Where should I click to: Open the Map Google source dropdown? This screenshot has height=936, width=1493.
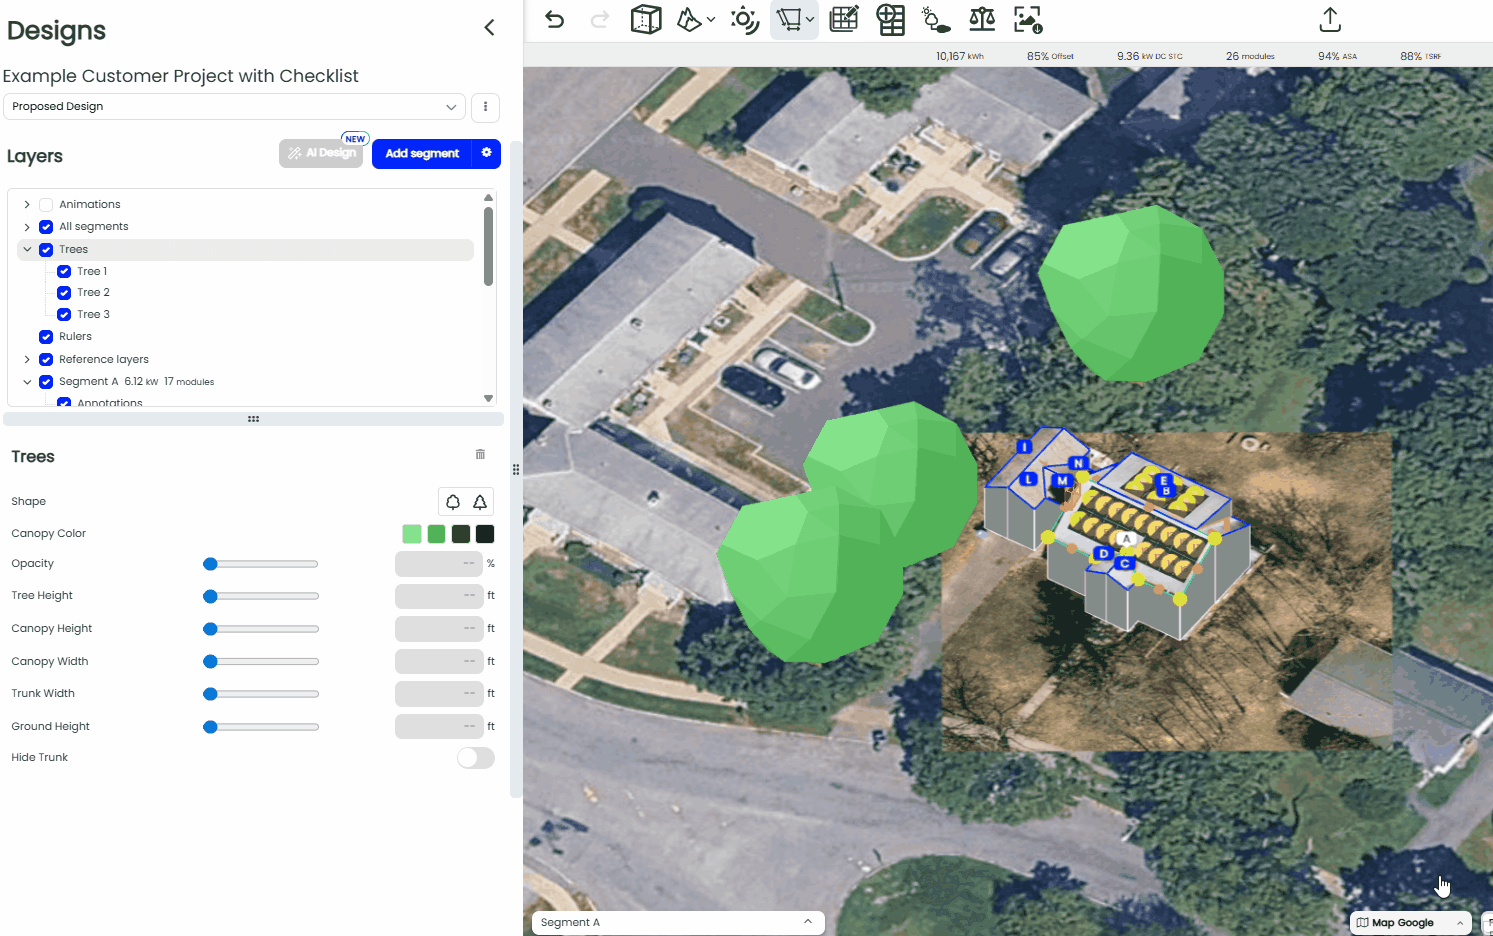1410,923
